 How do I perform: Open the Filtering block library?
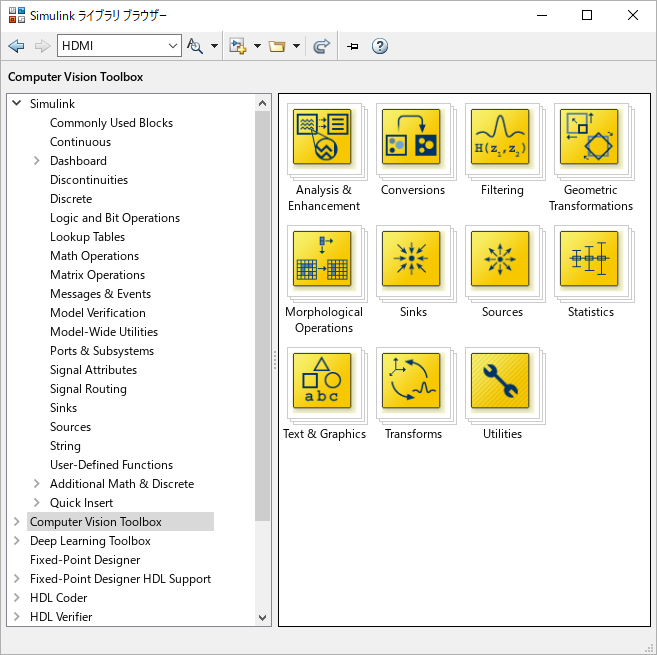coord(500,137)
